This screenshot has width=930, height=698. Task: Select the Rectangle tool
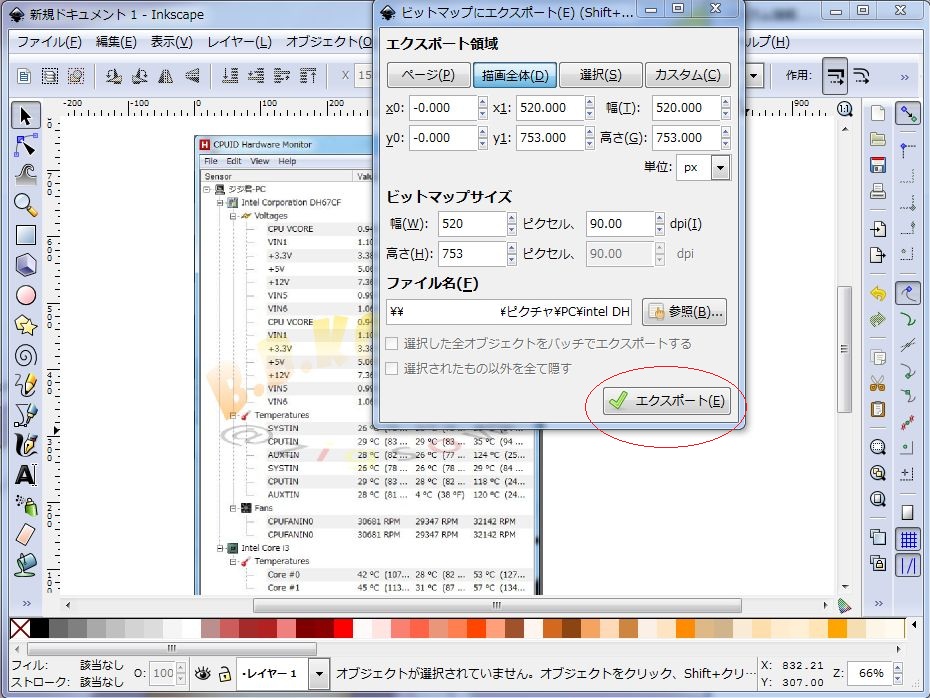point(26,235)
